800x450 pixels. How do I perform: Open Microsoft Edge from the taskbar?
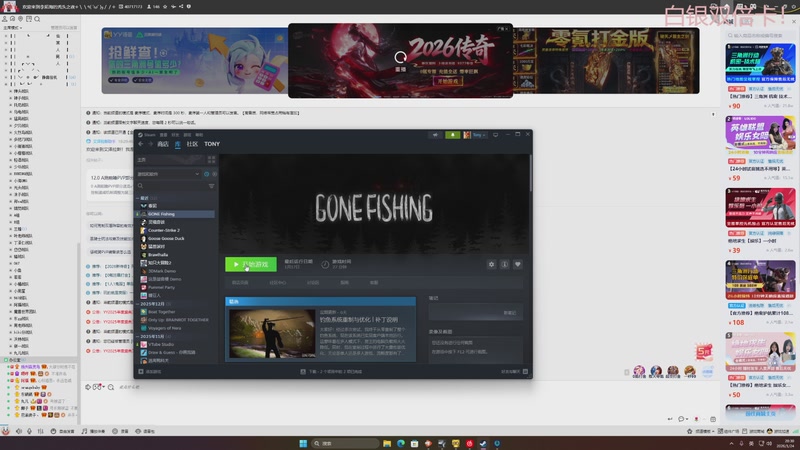[x=401, y=443]
